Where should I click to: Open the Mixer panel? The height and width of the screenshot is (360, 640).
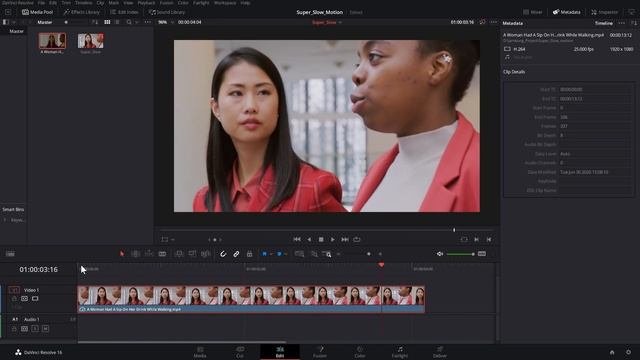point(533,12)
